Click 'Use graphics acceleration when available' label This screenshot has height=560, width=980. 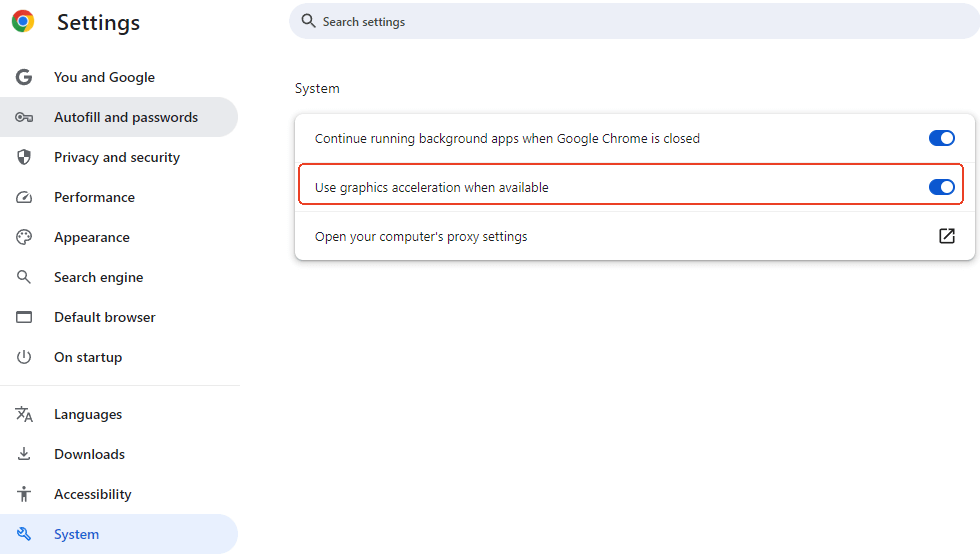pyautogui.click(x=431, y=188)
